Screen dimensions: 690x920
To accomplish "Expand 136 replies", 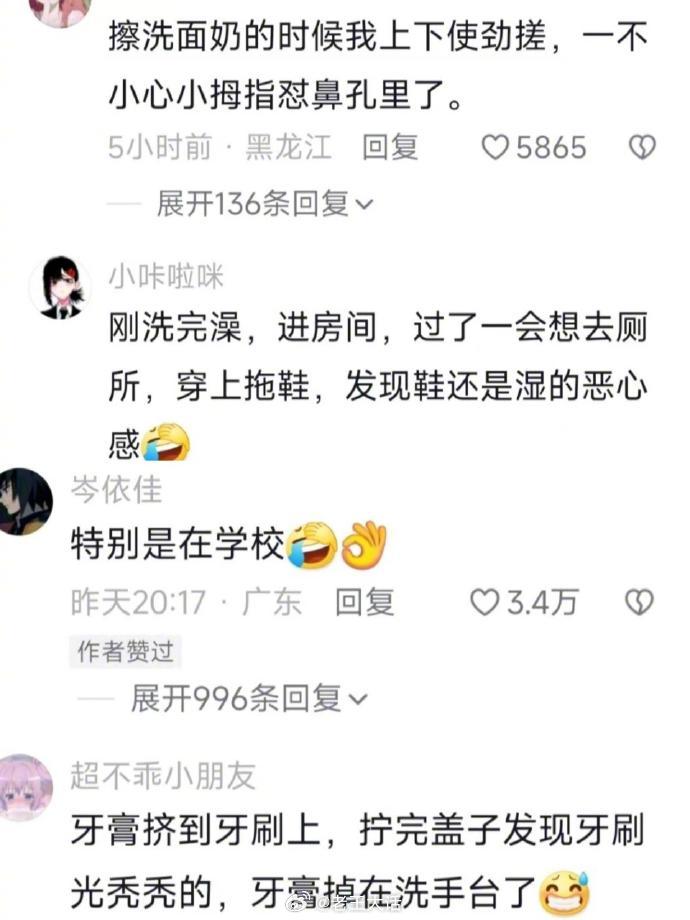I will click(264, 204).
